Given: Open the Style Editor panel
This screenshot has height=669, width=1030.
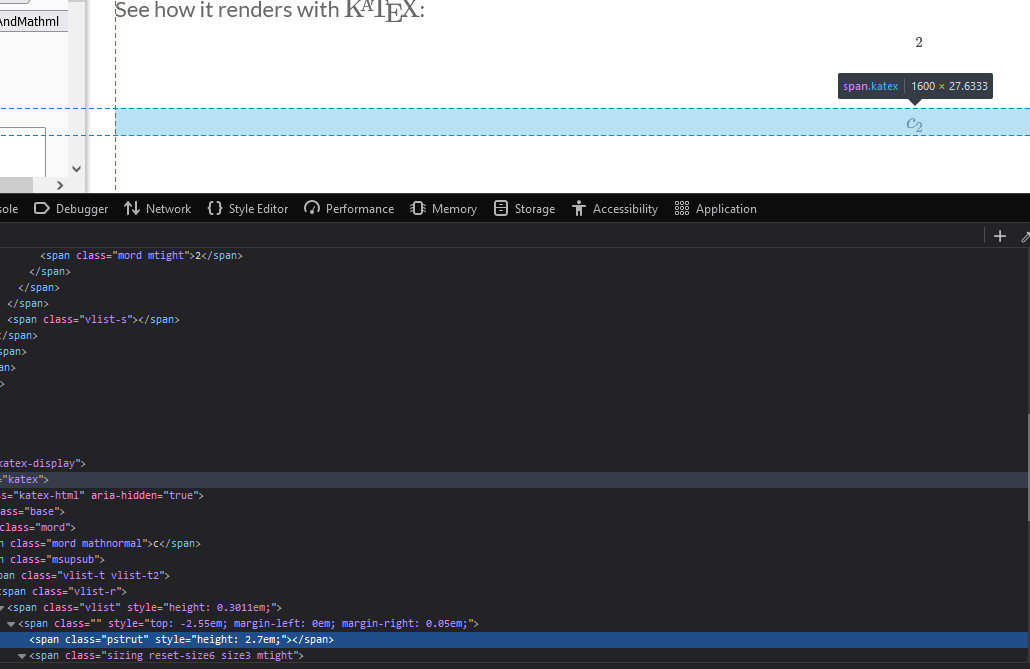Looking at the screenshot, I should 247,208.
